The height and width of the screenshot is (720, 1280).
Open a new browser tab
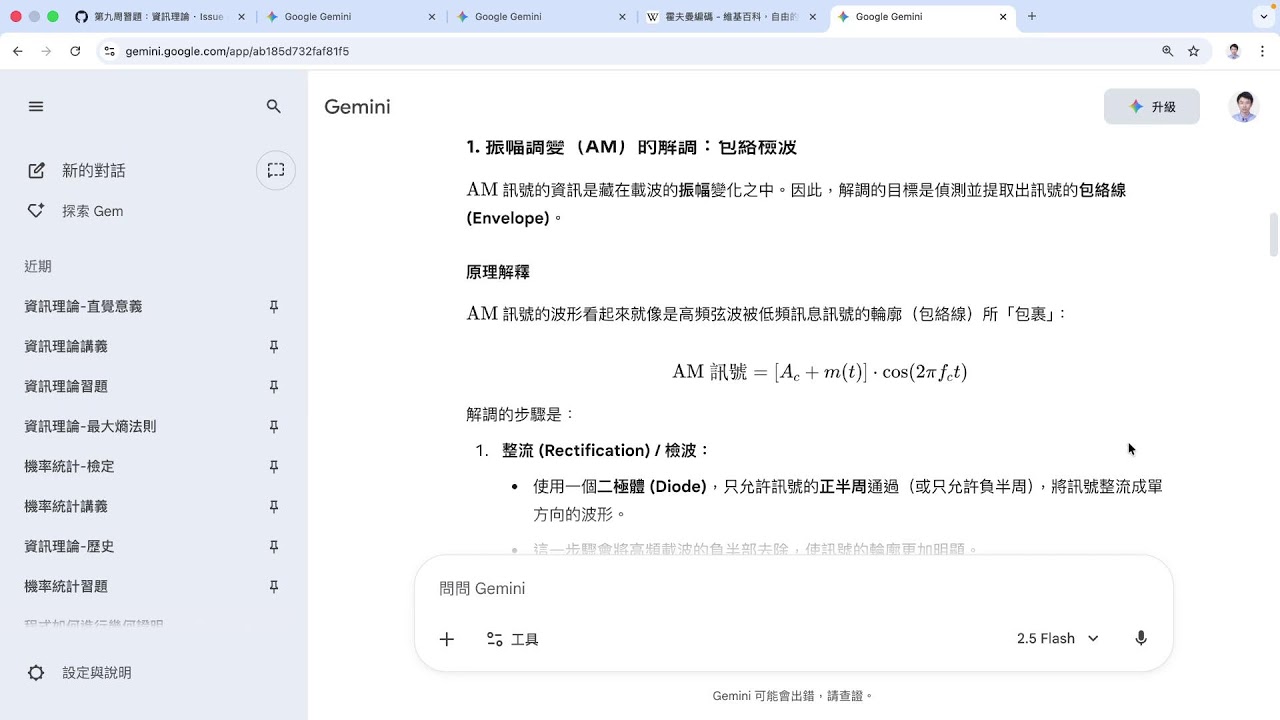coord(1032,17)
